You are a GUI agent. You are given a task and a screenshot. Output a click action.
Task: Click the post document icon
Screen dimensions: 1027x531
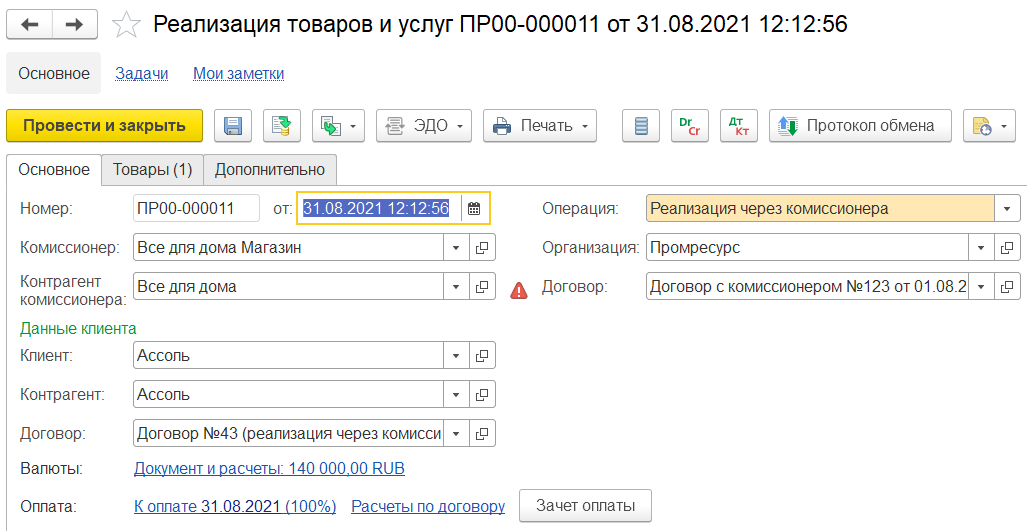[282, 126]
